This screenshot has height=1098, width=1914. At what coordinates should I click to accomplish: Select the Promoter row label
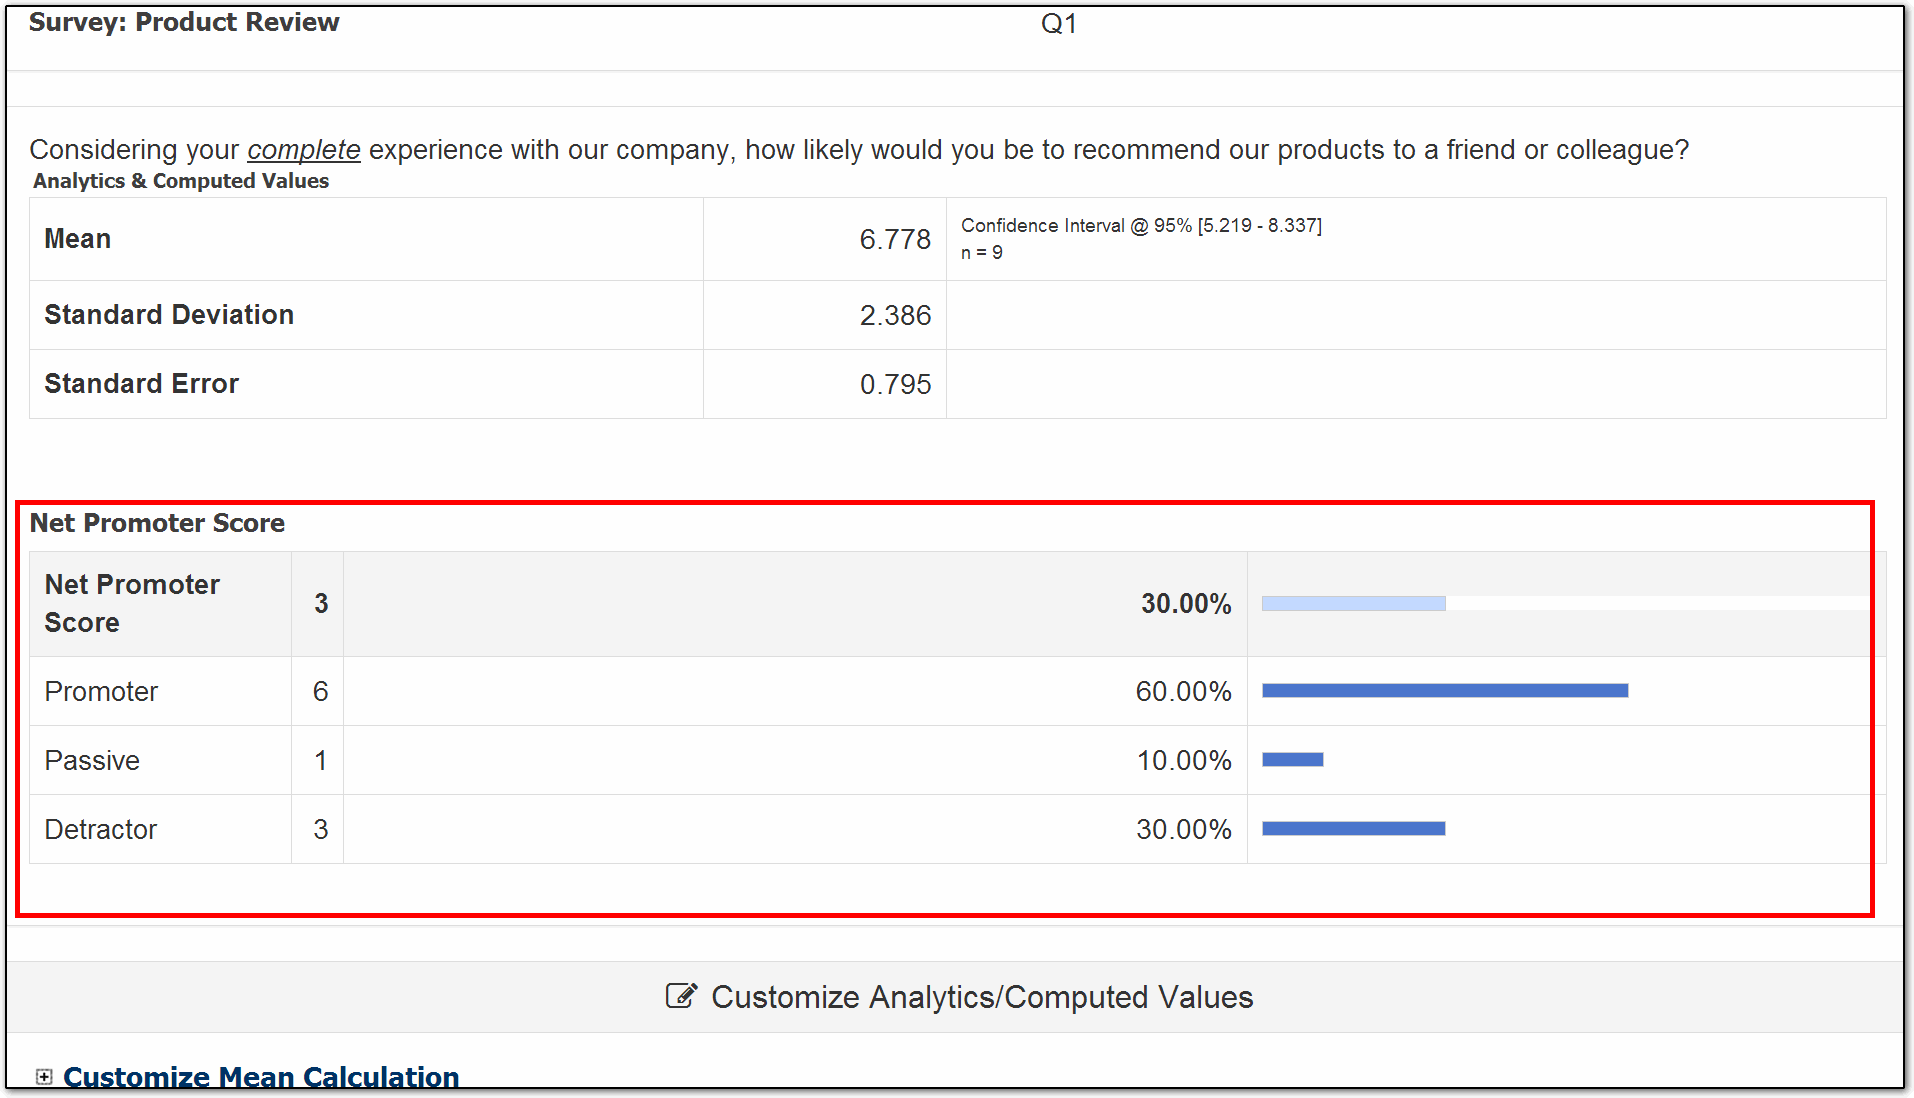point(101,691)
